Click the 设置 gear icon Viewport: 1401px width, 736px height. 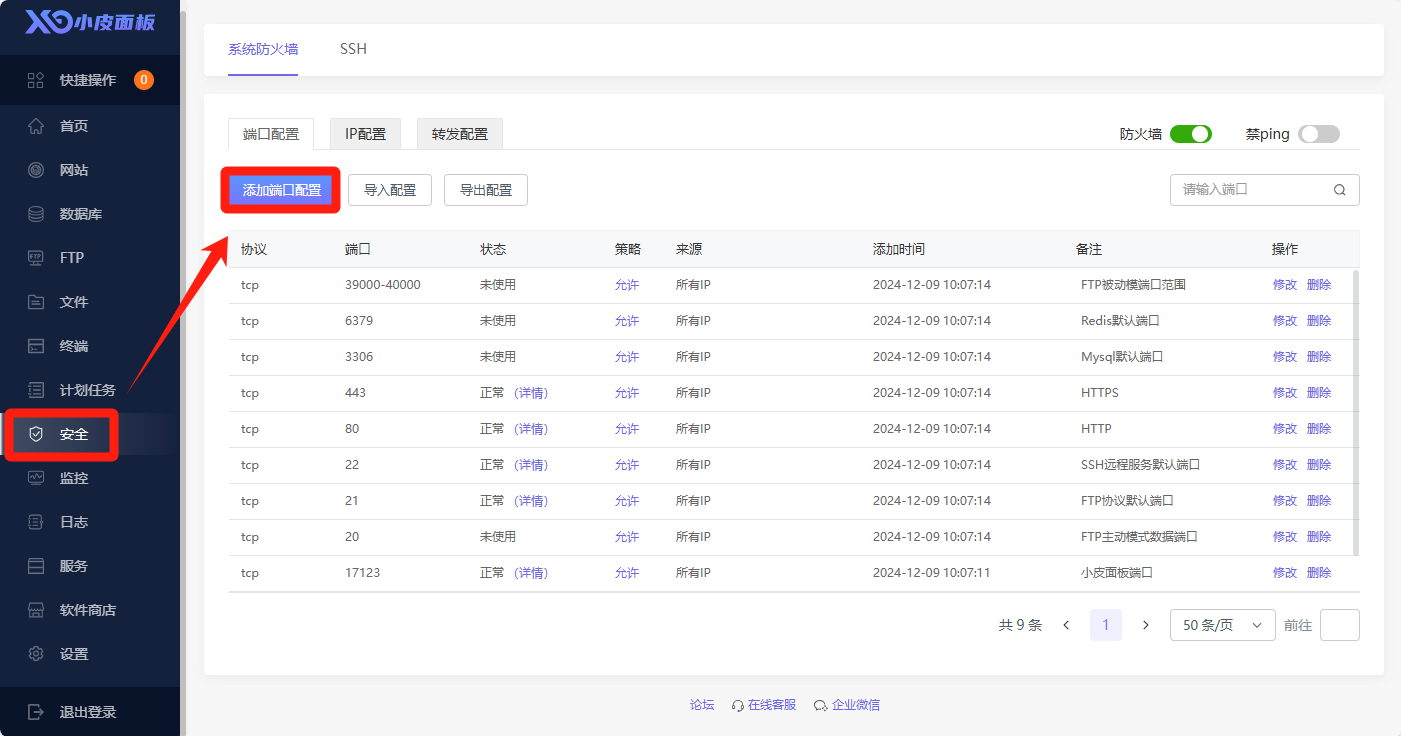[36, 654]
